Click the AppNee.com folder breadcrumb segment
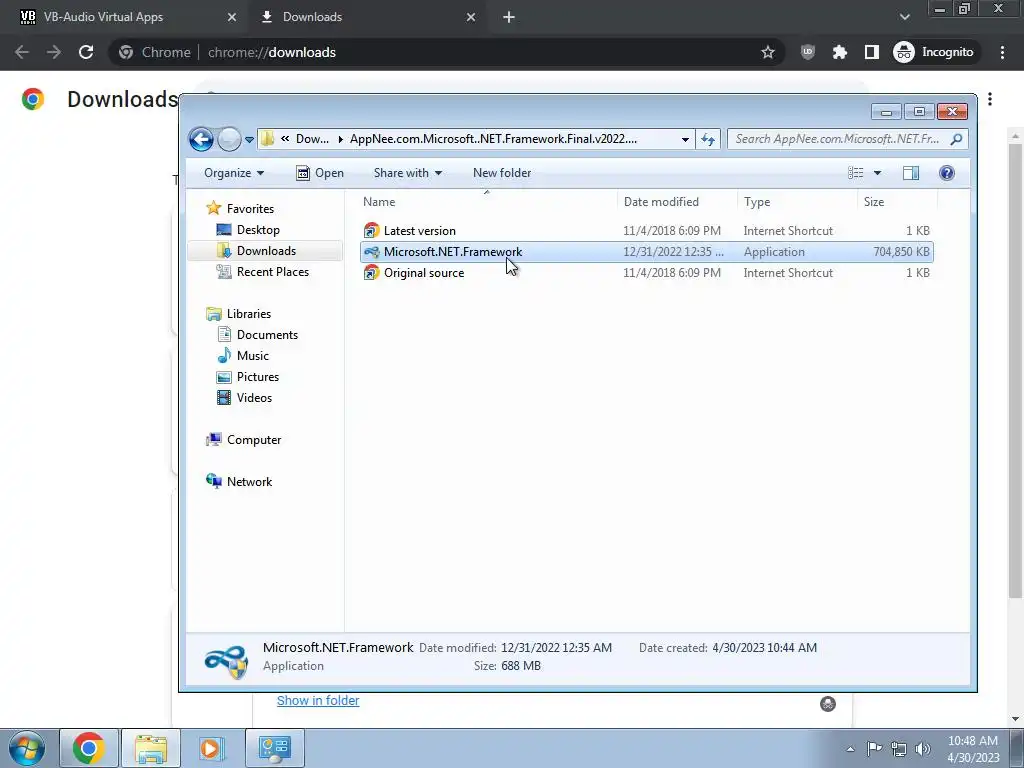Viewport: 1024px width, 768px height. 493,139
